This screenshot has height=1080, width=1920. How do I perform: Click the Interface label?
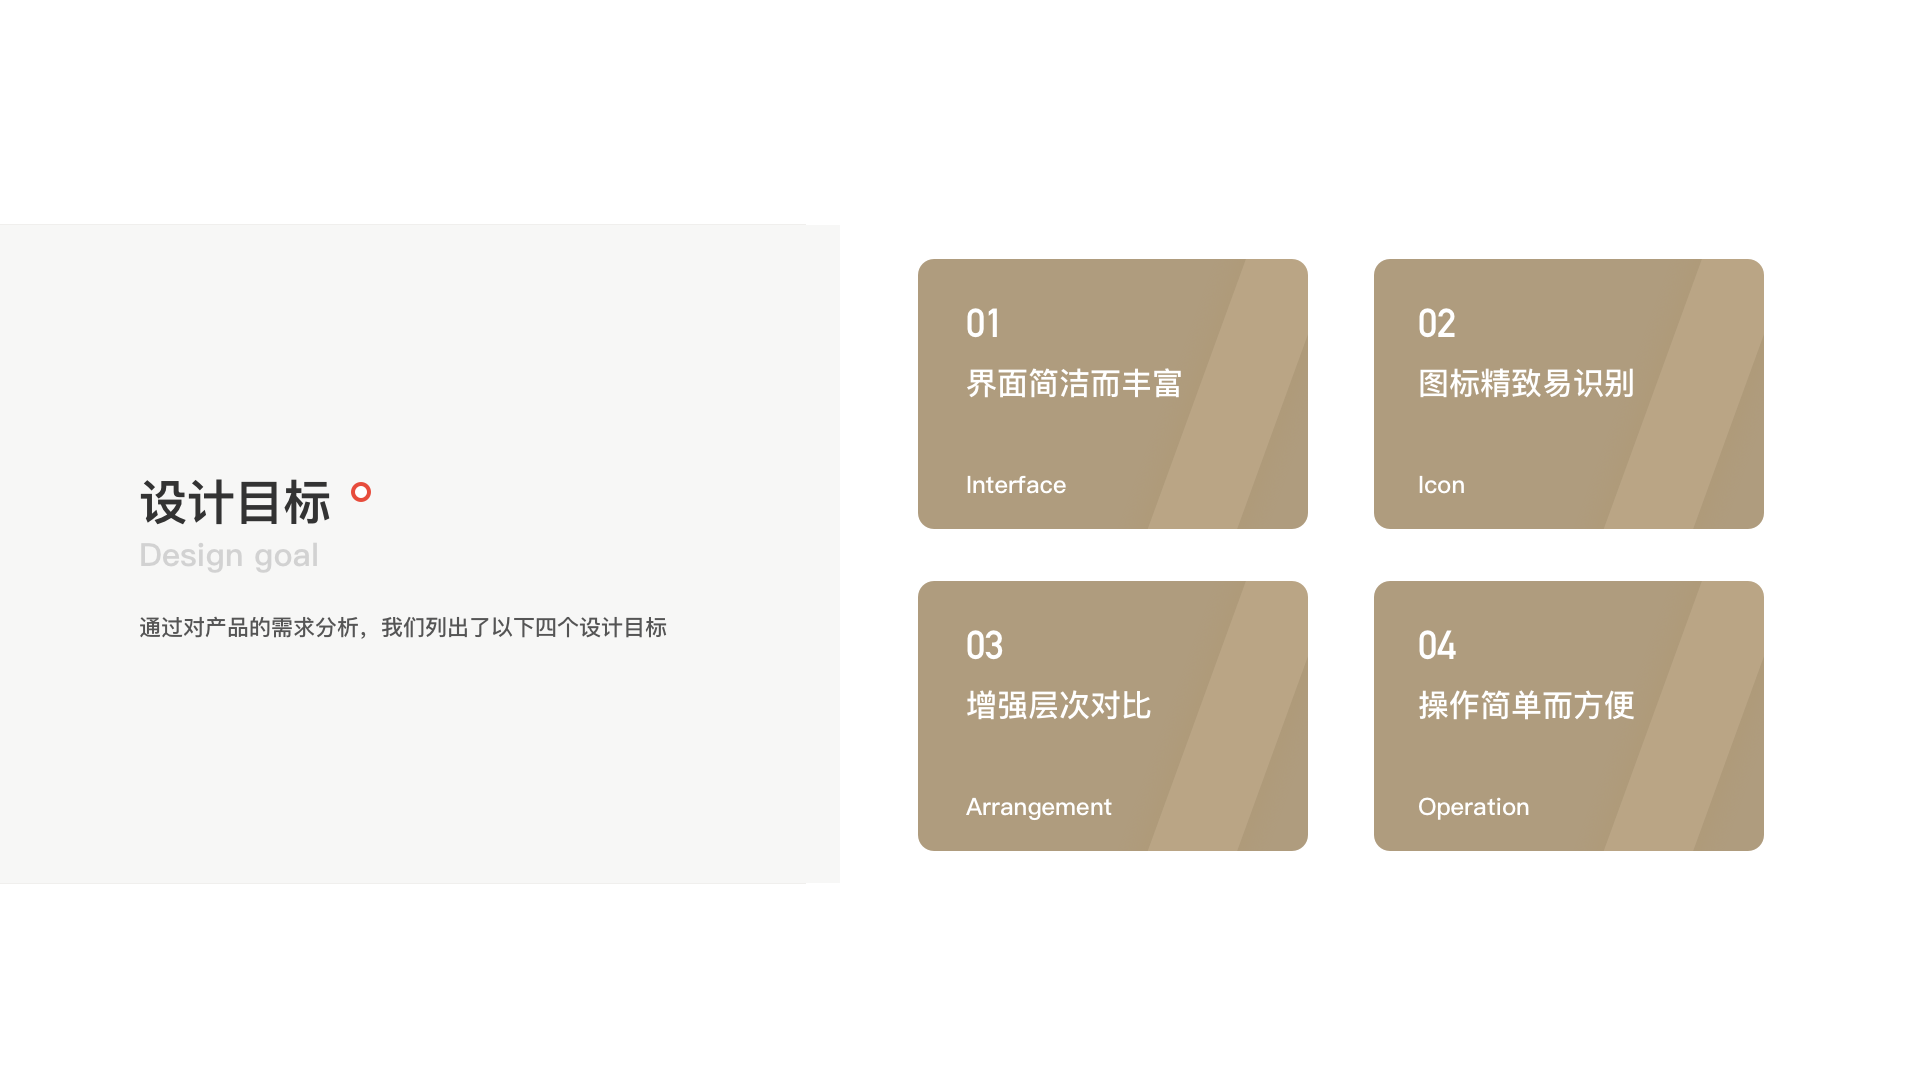(x=1016, y=485)
